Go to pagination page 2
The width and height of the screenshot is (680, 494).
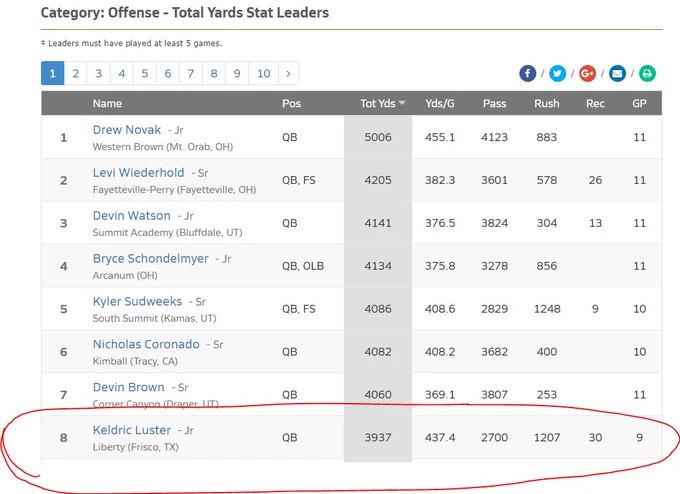(75, 73)
